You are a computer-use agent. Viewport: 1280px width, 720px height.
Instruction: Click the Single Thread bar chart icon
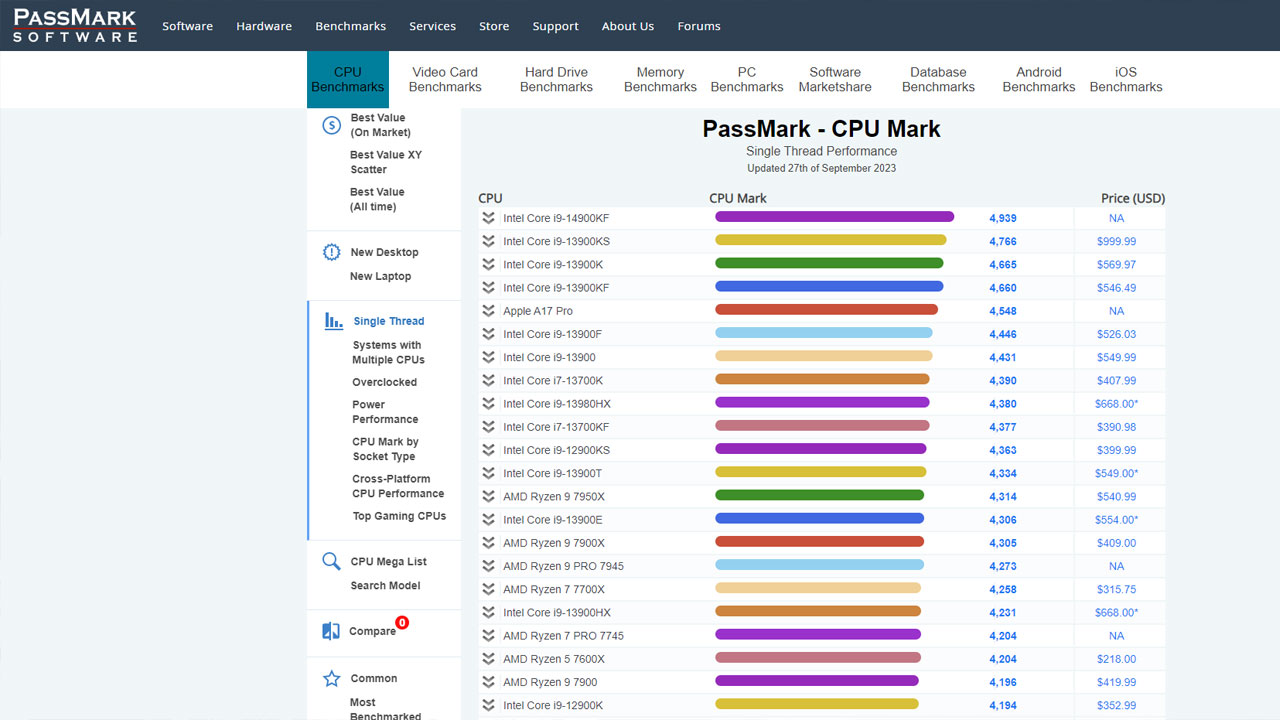[x=333, y=321]
